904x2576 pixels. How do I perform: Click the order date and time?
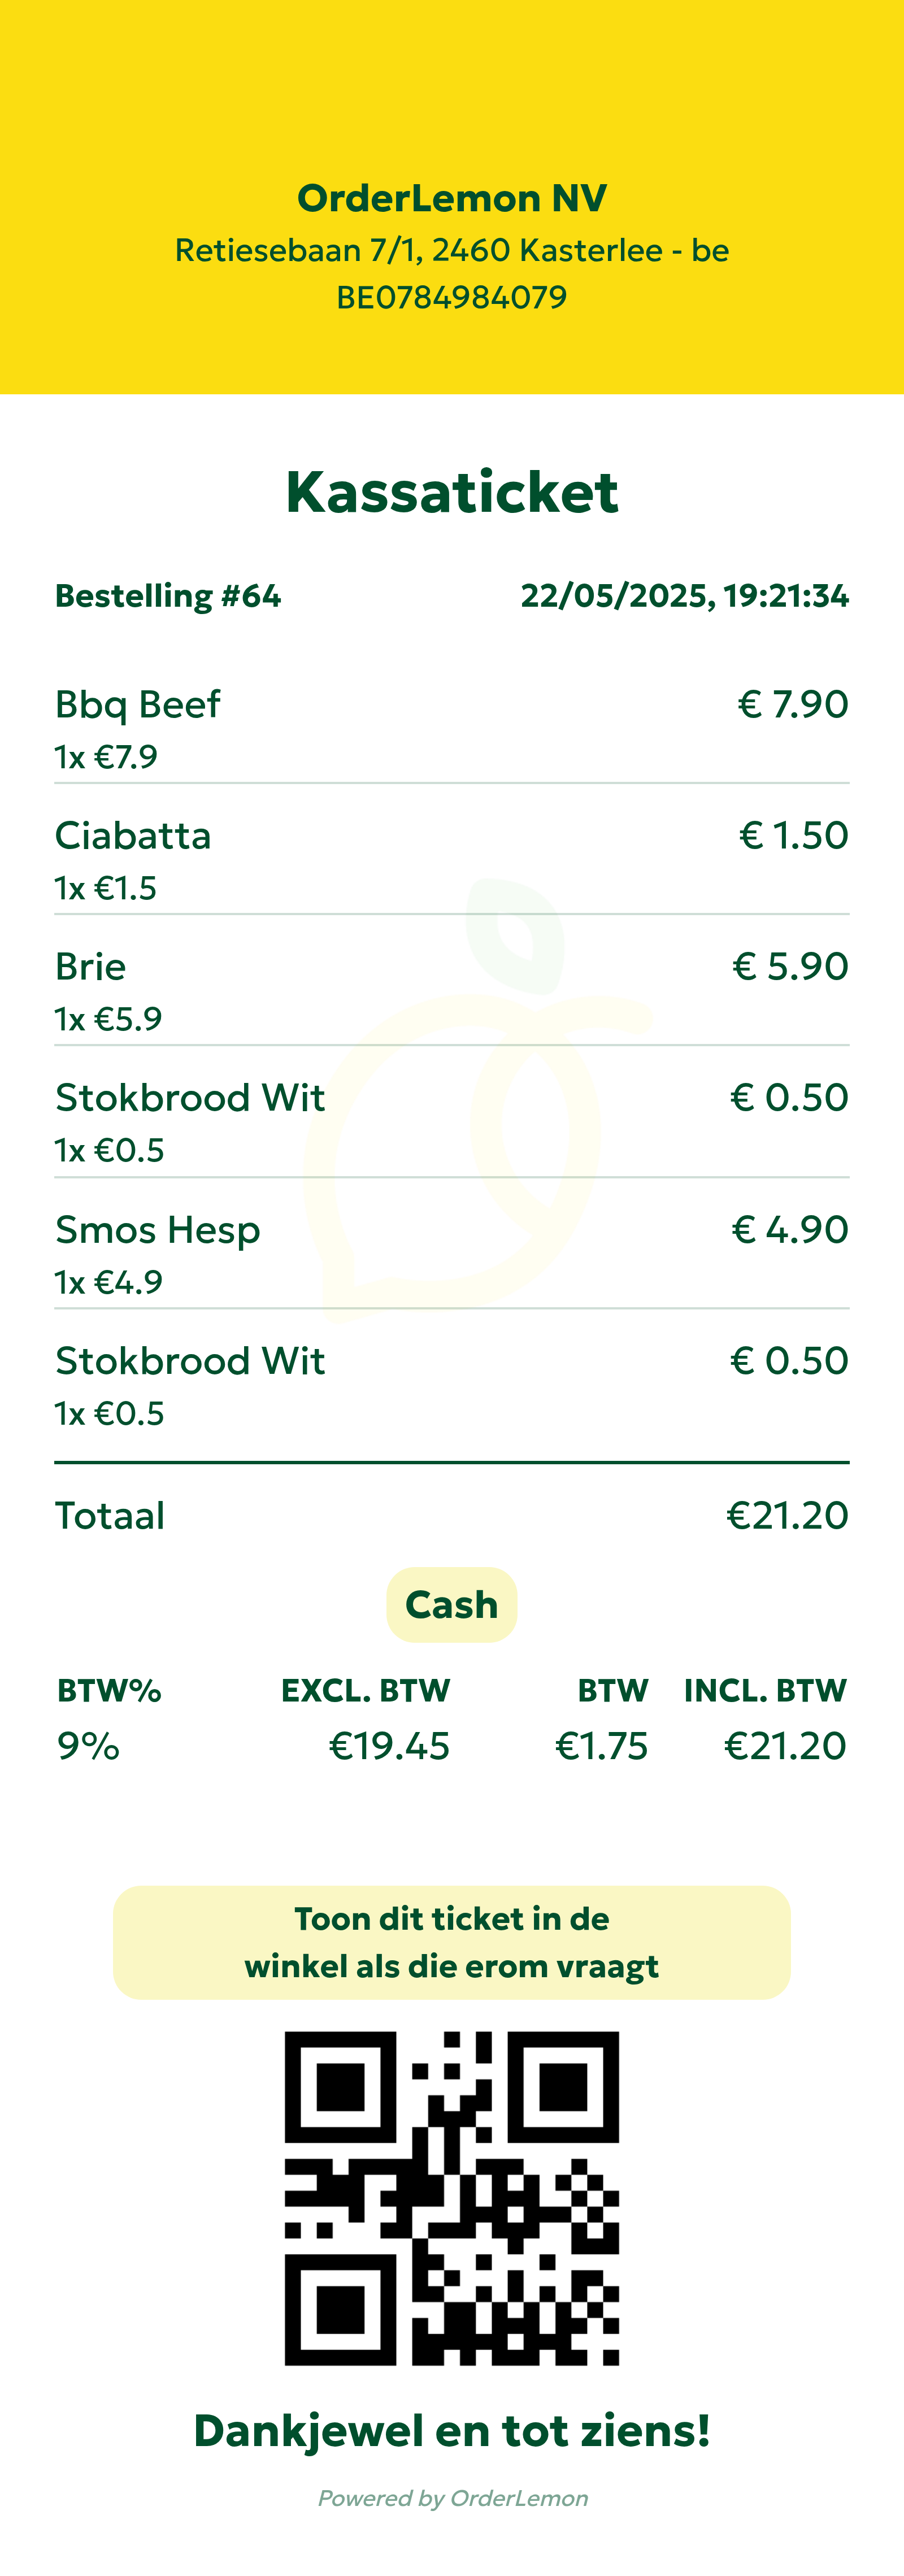tap(684, 596)
